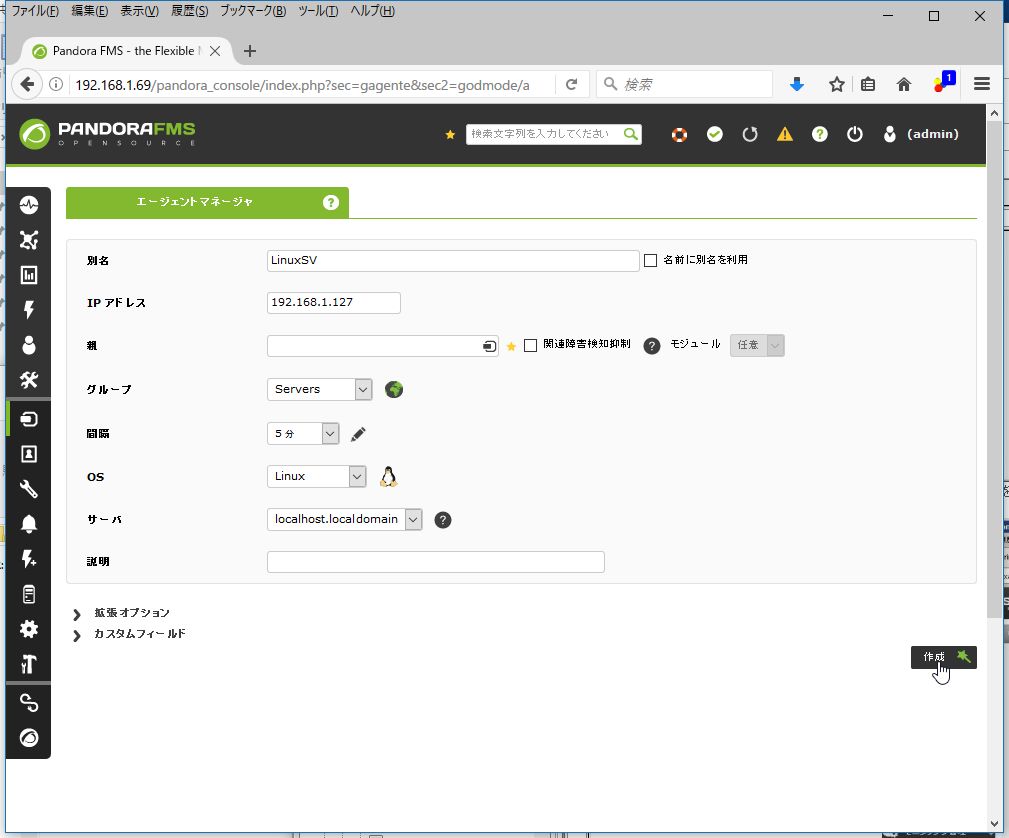The image size is (1009, 838).
Task: Open the Admin tools hammer sidebar icon
Action: (x=29, y=664)
